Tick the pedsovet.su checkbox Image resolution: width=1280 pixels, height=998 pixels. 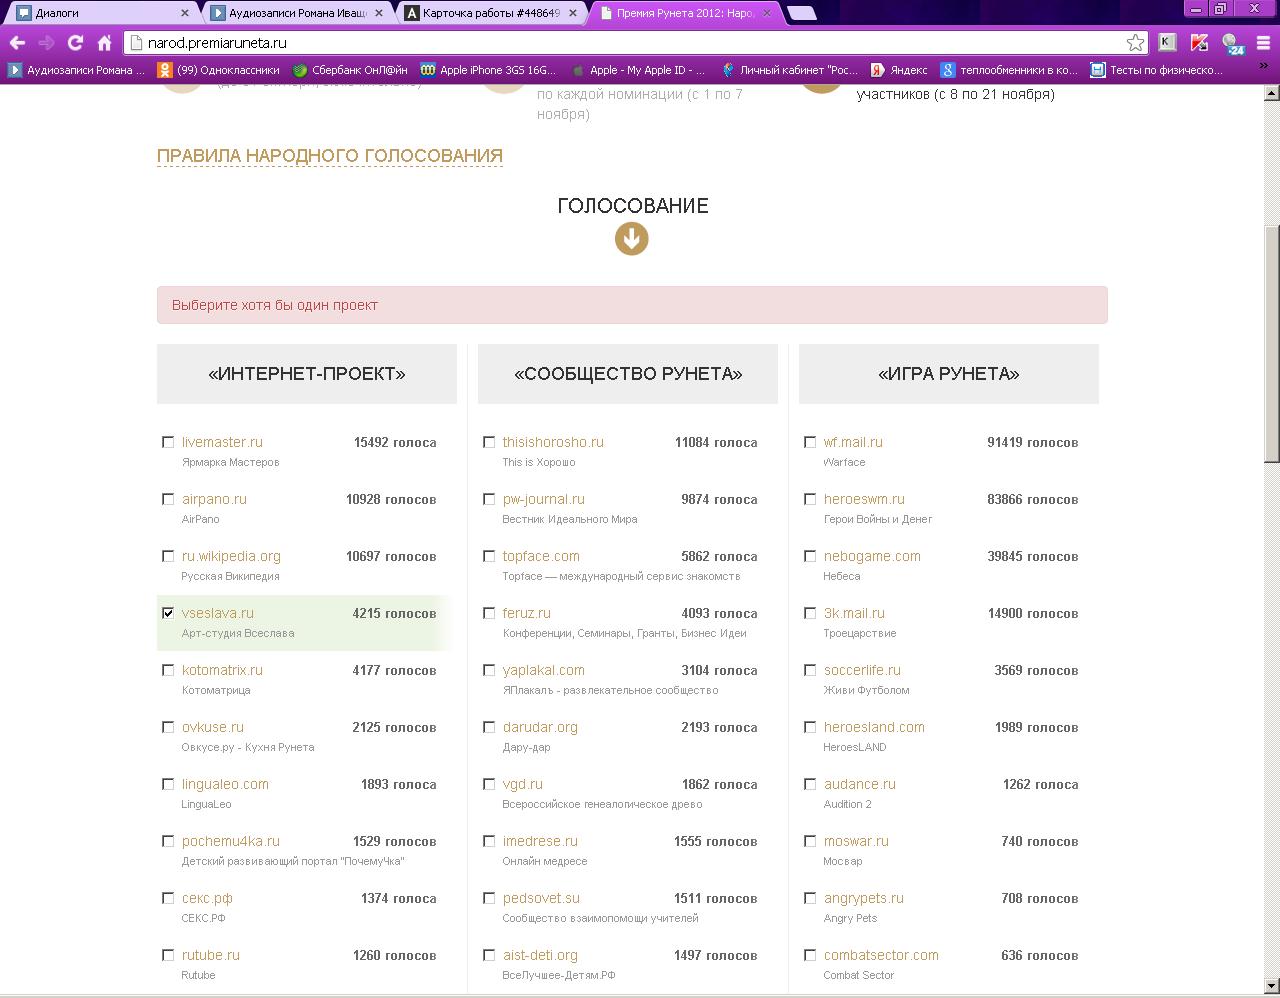coord(489,898)
